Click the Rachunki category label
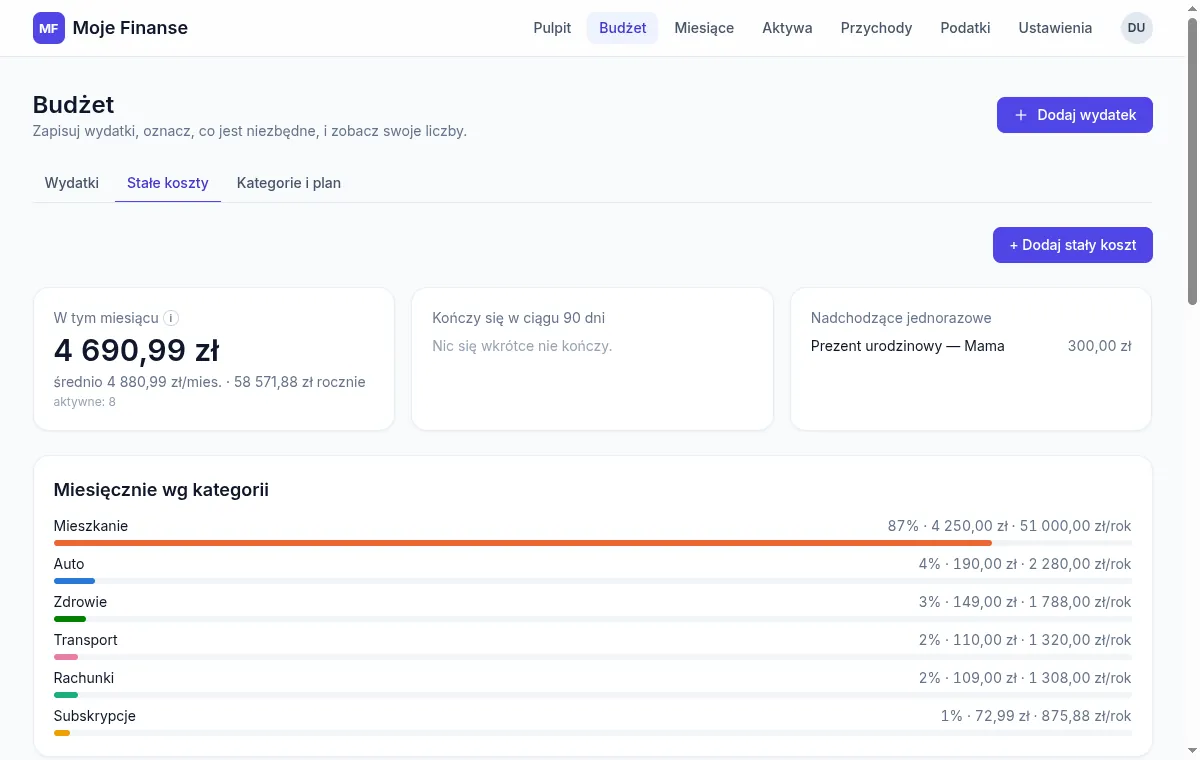This screenshot has height=760, width=1200. coord(84,678)
